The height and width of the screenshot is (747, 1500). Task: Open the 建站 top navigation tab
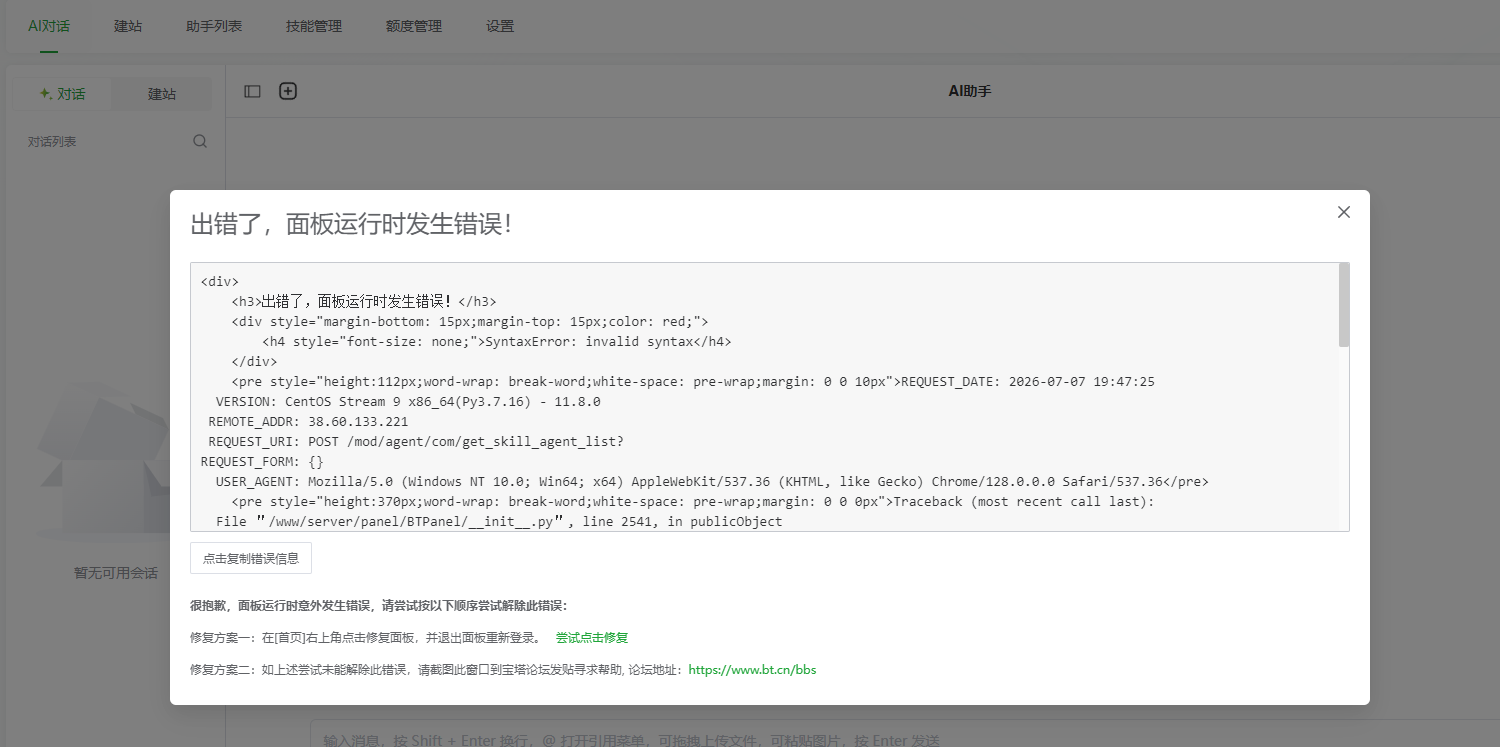pos(128,26)
